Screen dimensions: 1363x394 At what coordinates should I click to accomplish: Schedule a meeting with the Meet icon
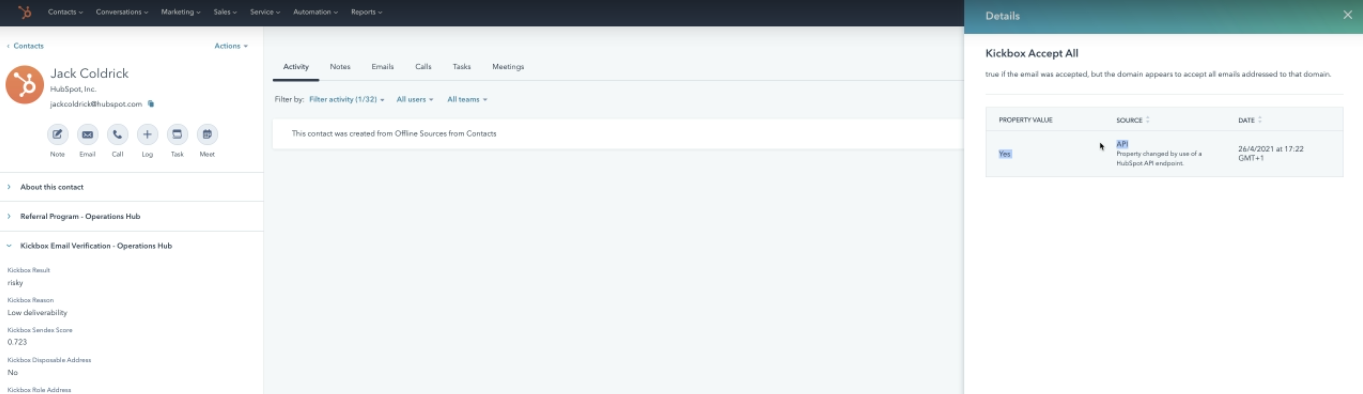pyautogui.click(x=207, y=134)
